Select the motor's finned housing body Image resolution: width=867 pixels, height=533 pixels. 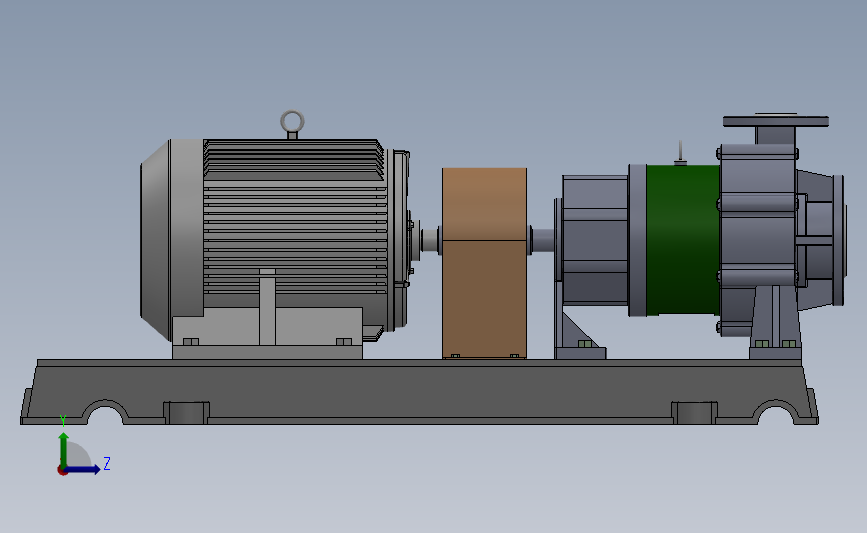coord(294,221)
